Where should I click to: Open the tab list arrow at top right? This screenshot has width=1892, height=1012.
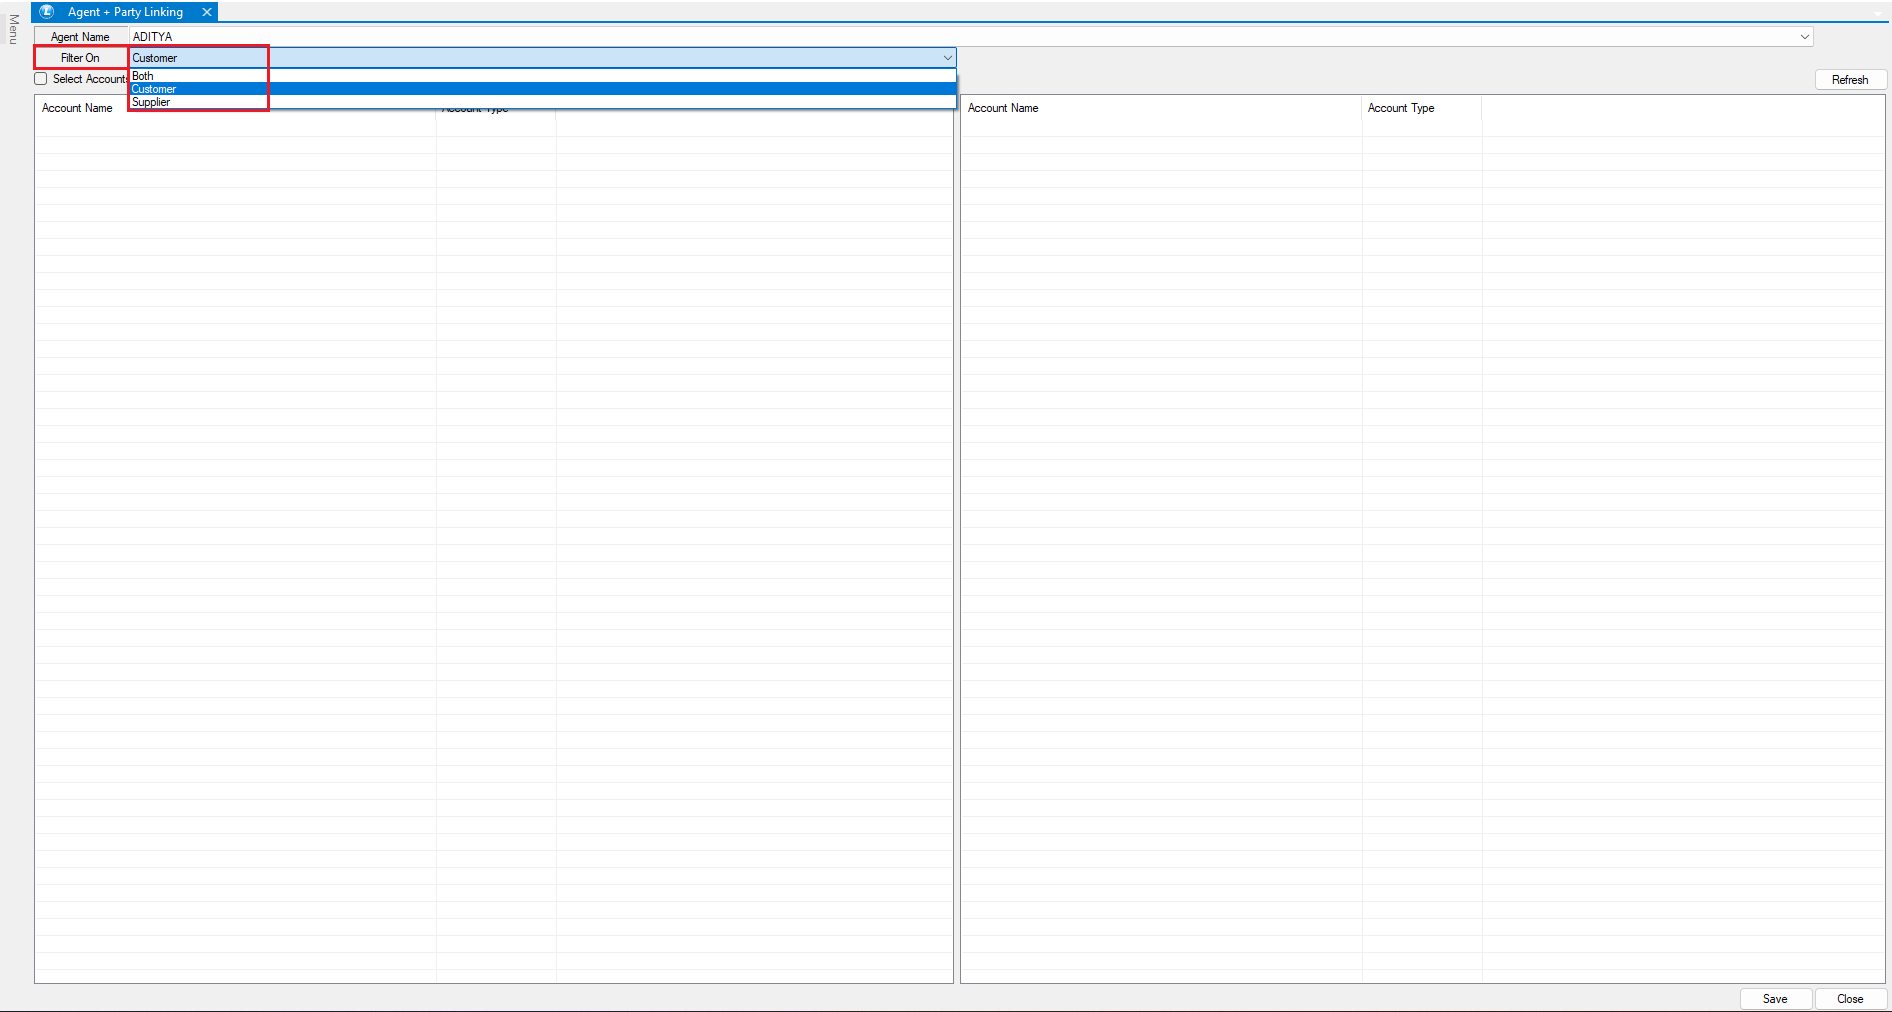(x=1878, y=13)
